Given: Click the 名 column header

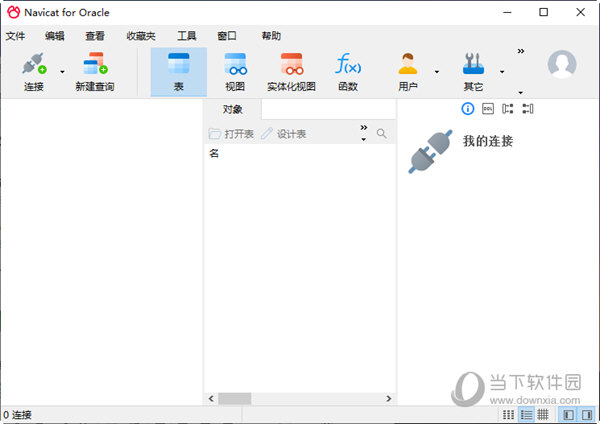Looking at the screenshot, I should 214,153.
